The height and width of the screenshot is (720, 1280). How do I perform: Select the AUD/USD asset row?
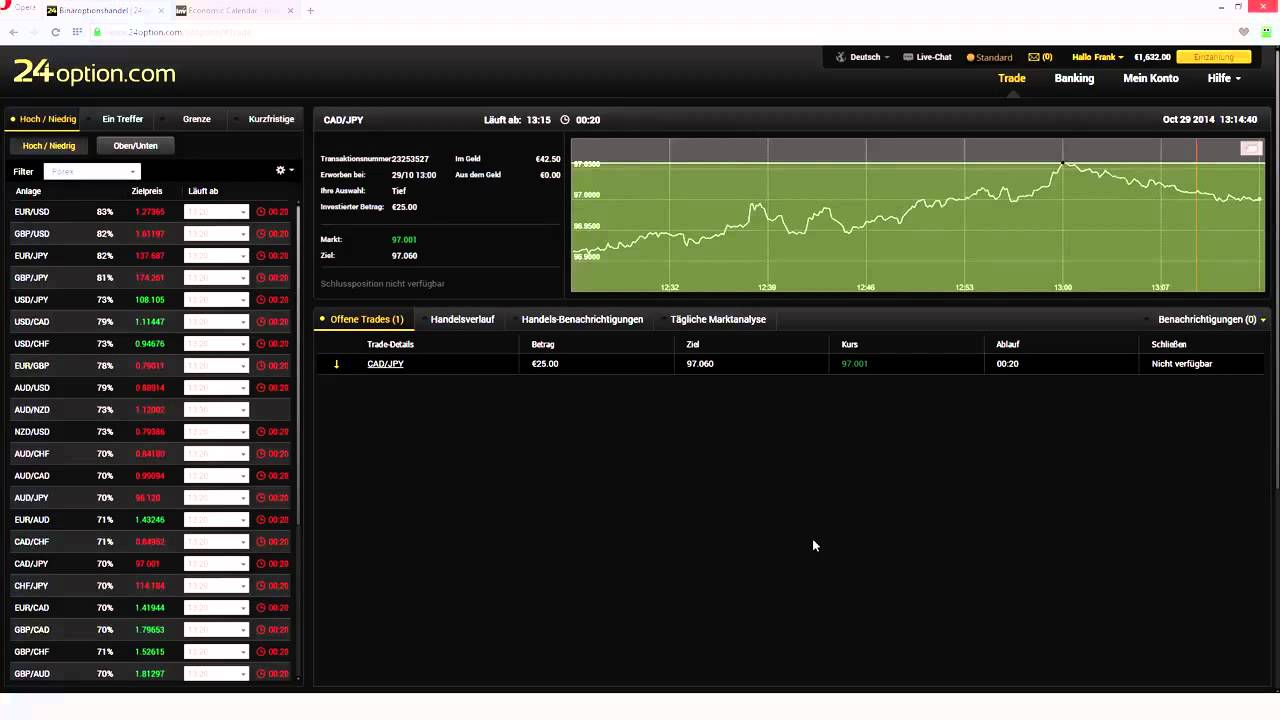(150, 388)
